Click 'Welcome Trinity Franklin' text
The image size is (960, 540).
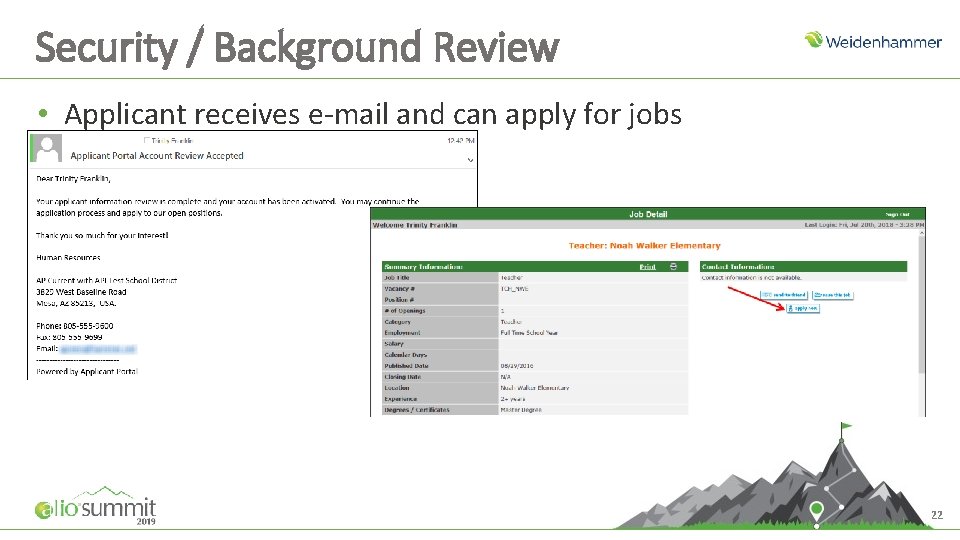tap(414, 225)
